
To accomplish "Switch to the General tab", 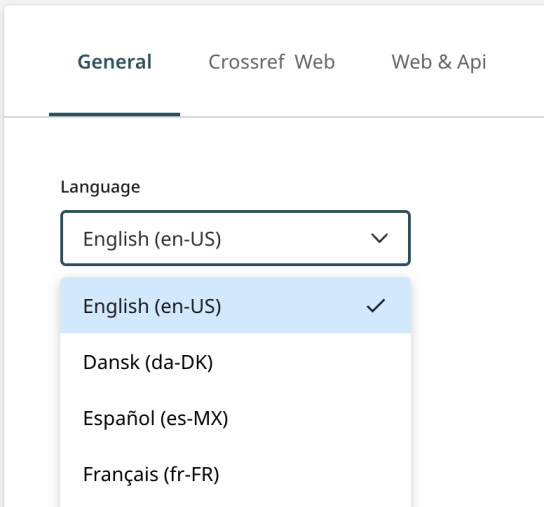I will point(114,62).
